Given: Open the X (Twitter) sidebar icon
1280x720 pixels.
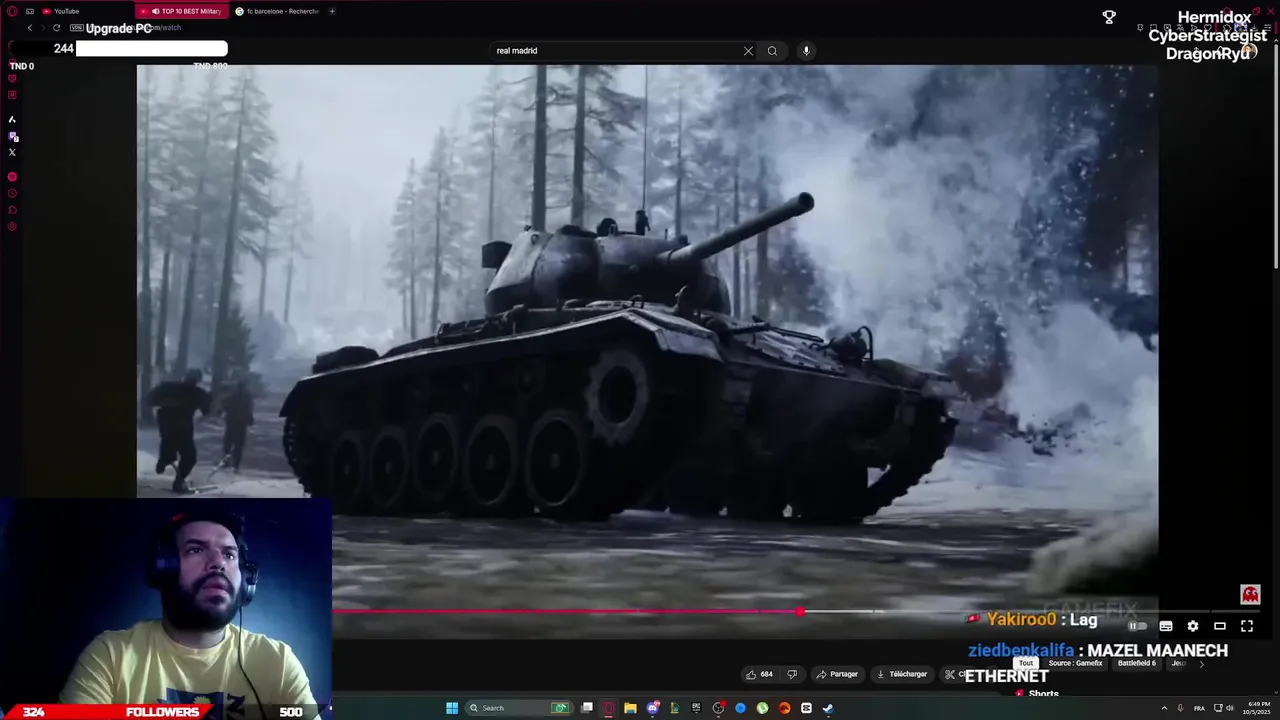Looking at the screenshot, I should tap(12, 152).
